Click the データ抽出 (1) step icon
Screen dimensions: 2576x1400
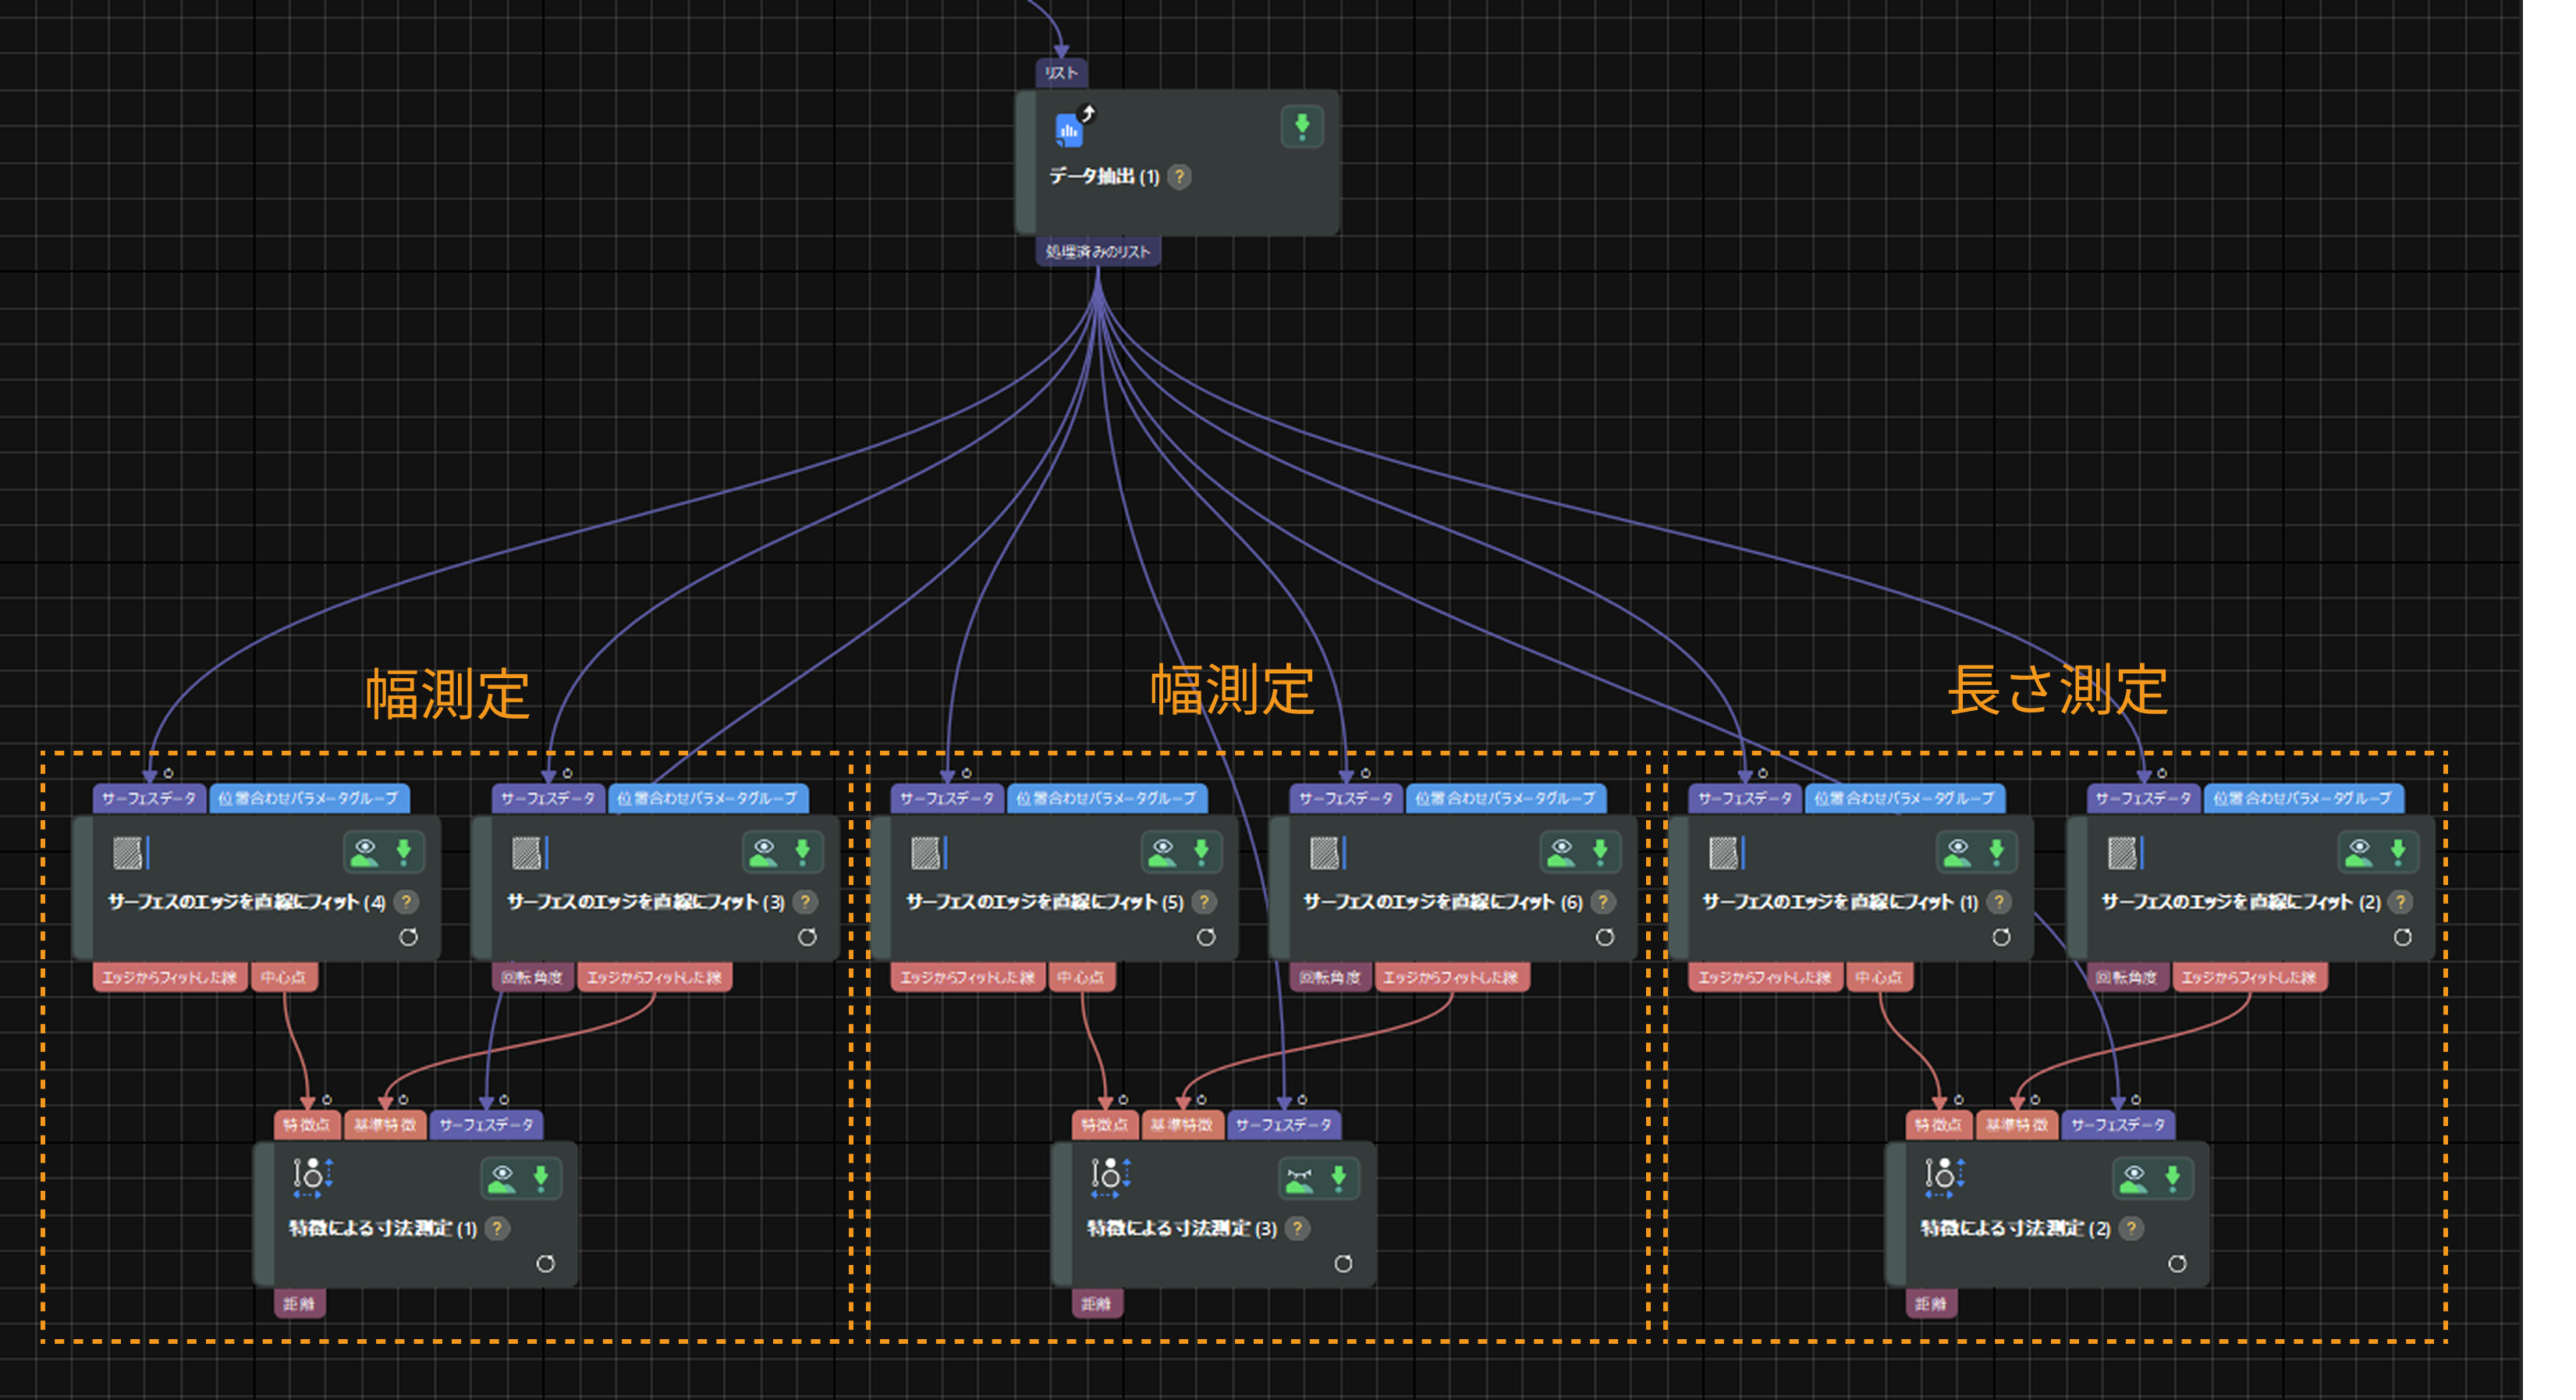click(x=1070, y=129)
